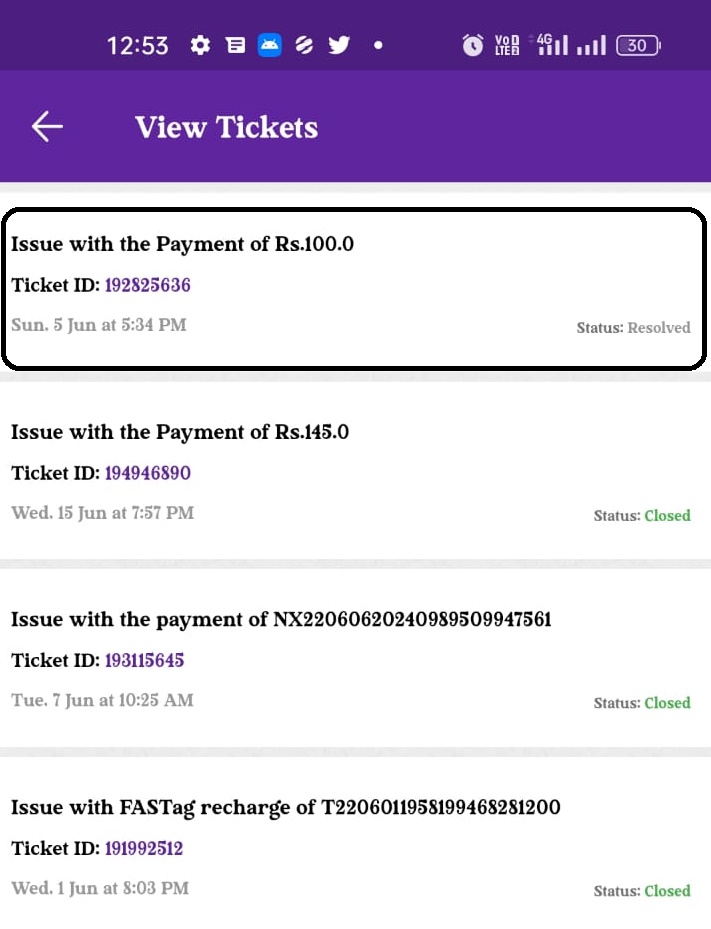
Task: Tap the 4G signal strength icon
Action: point(552,44)
